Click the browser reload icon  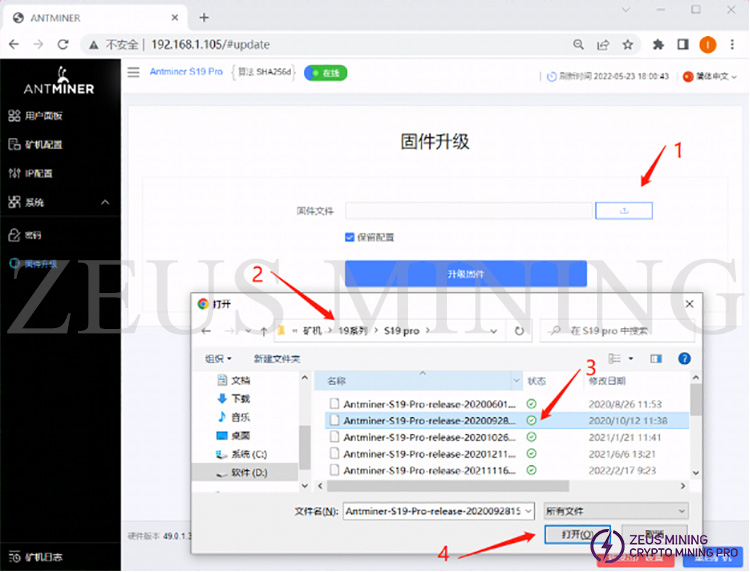[x=63, y=45]
